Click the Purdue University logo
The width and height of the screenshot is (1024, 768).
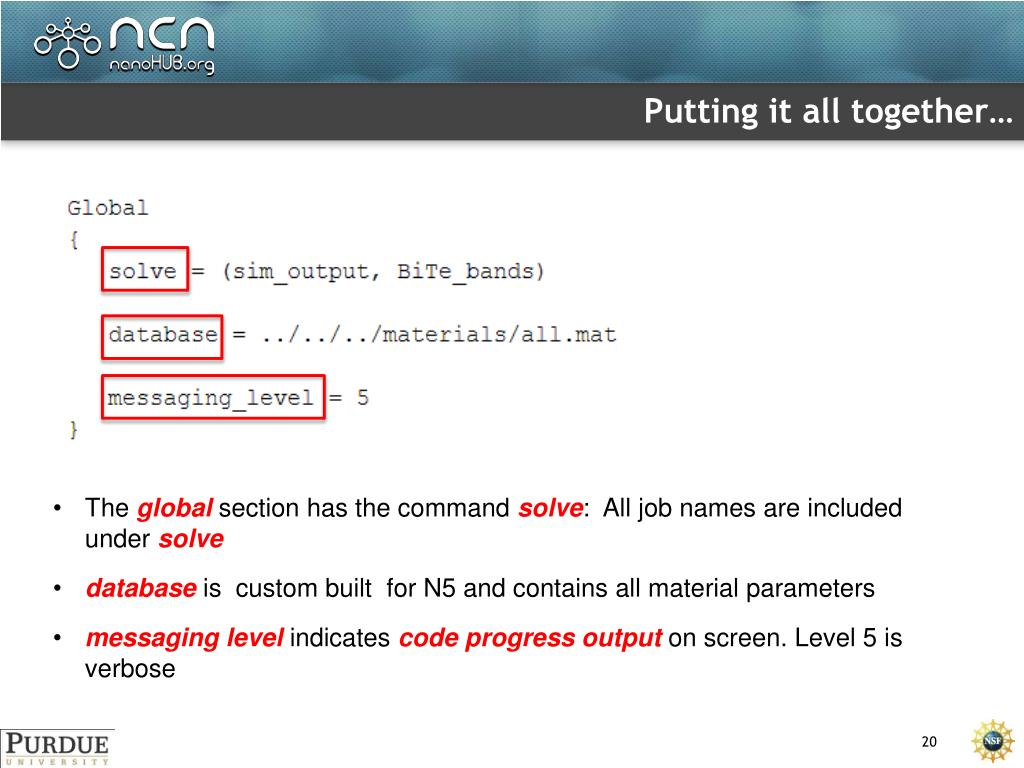(57, 748)
